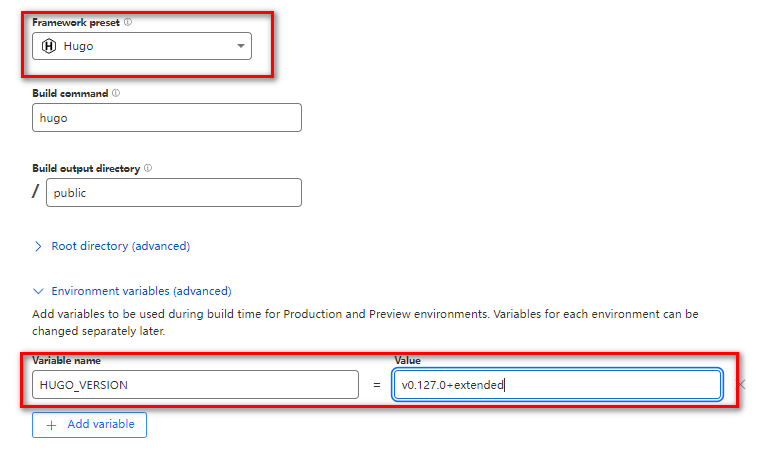Select the Hugo text in the preset combo box
This screenshot has height=458, width=769.
78,46
